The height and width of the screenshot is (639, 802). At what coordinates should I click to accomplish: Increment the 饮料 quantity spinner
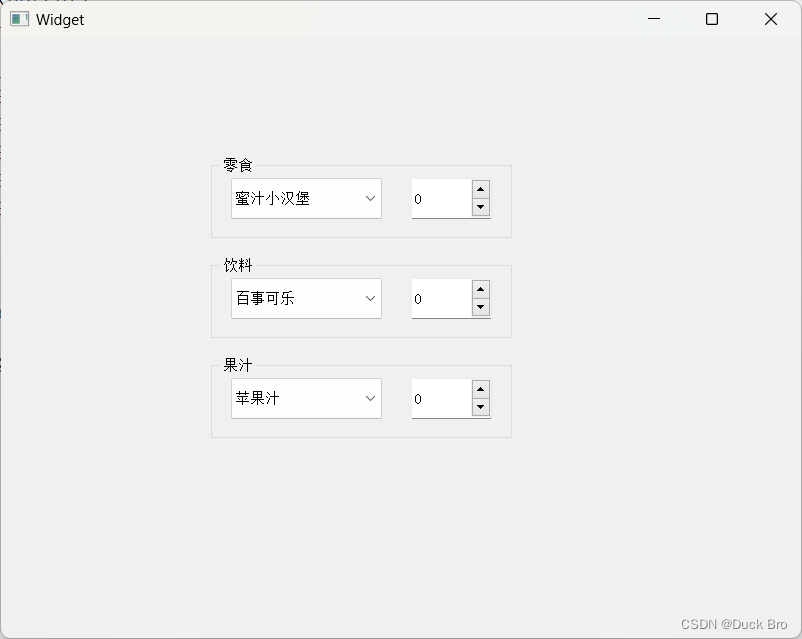480,290
